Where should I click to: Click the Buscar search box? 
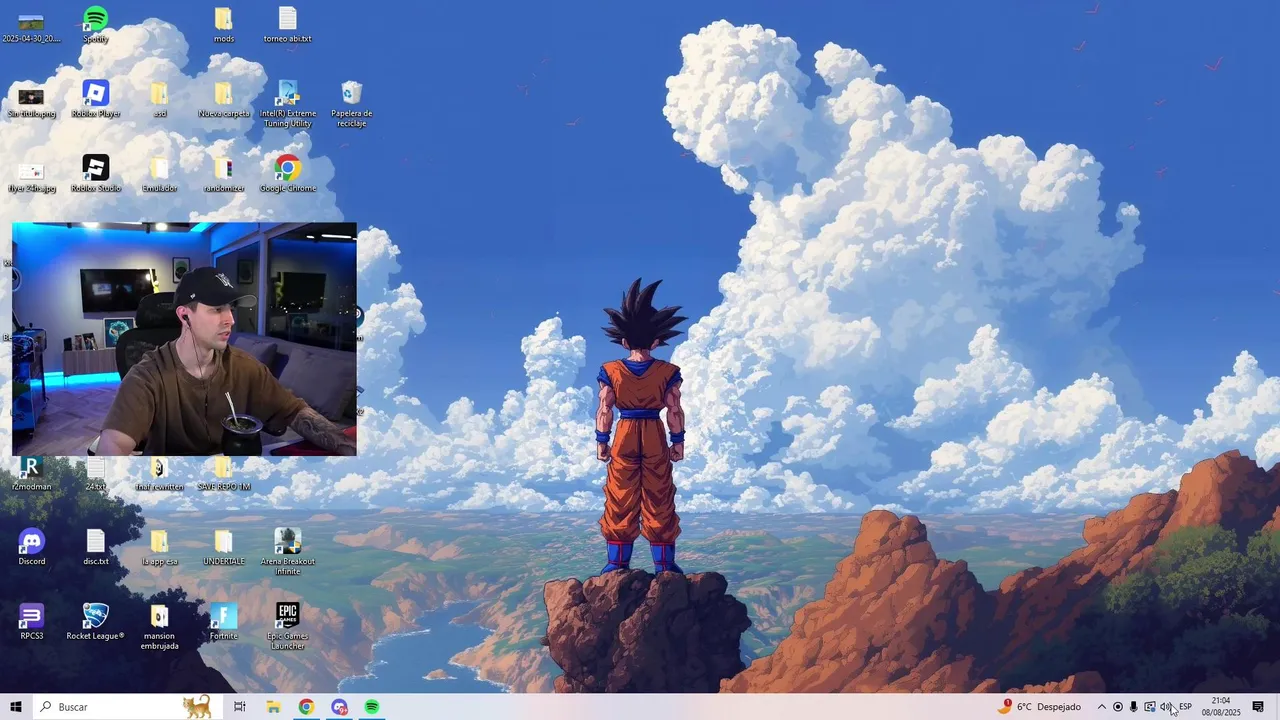(128, 707)
